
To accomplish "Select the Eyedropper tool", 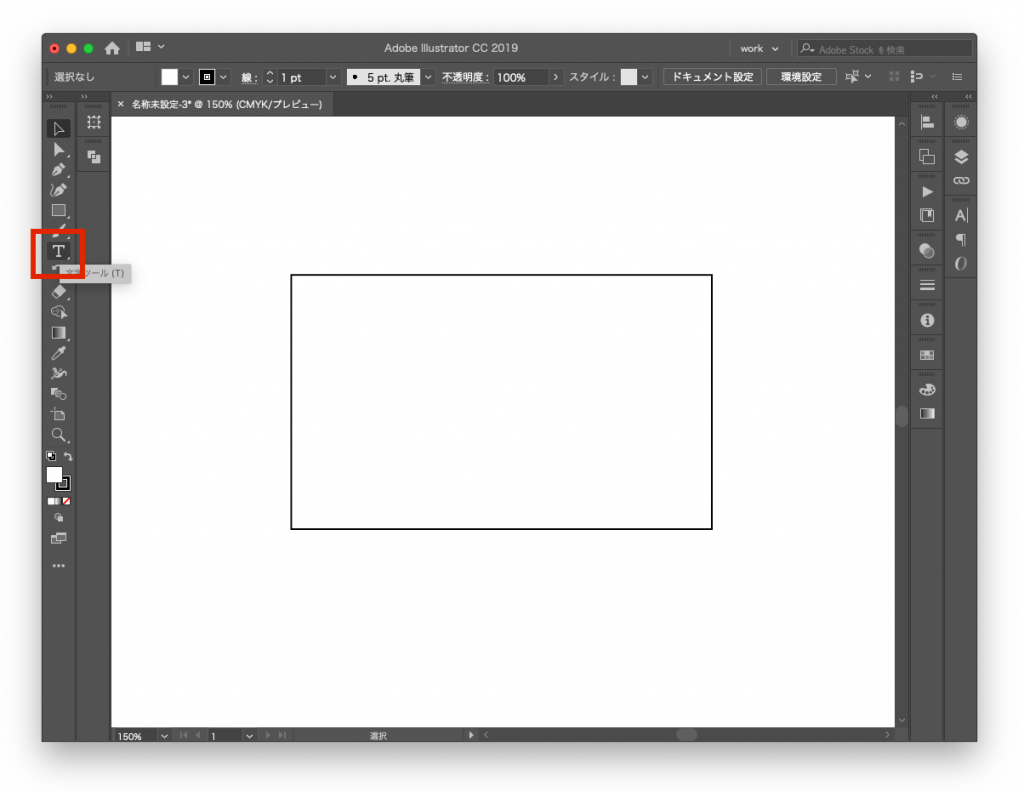I will (x=59, y=353).
